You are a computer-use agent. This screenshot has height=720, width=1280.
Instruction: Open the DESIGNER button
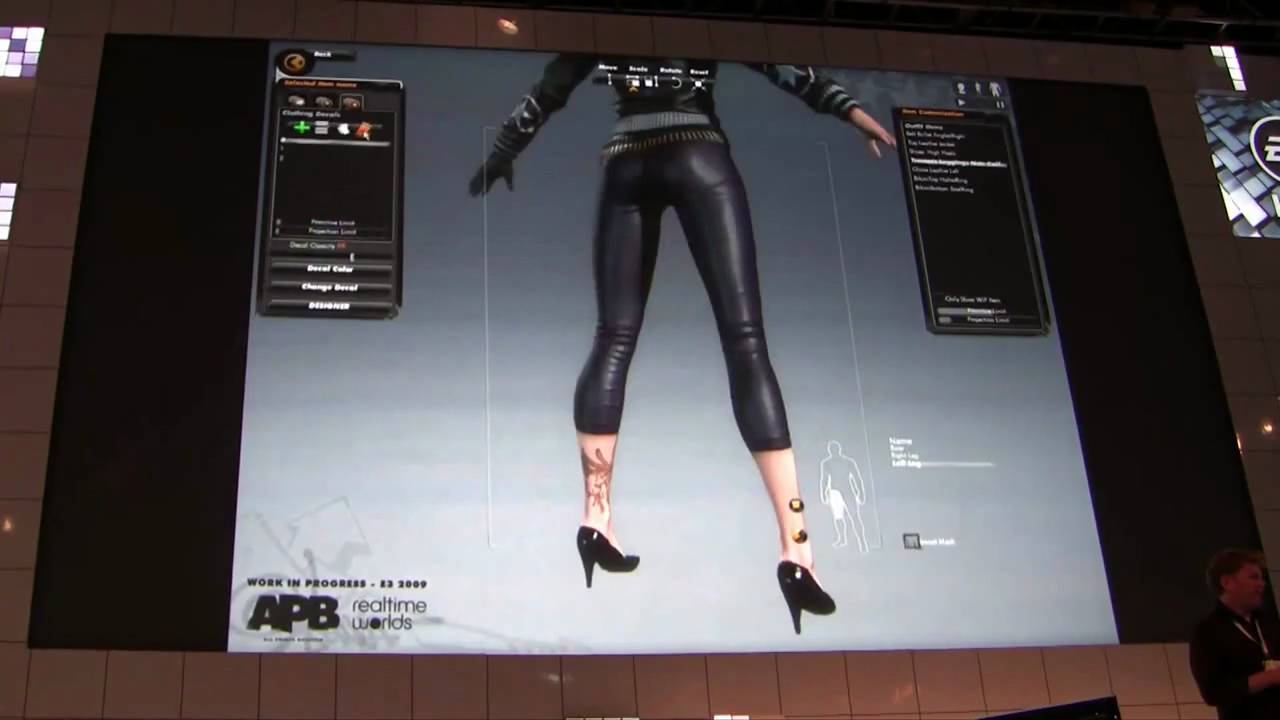coord(330,306)
